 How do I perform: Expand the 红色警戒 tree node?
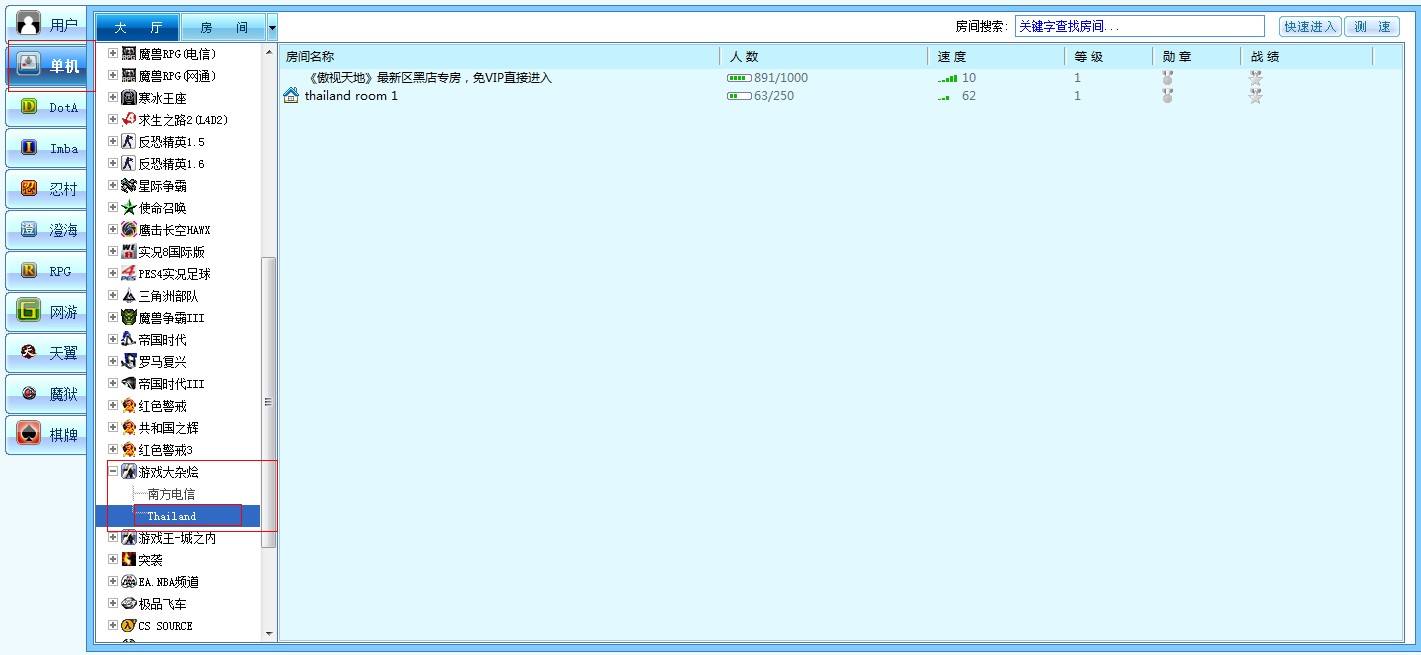click(111, 405)
